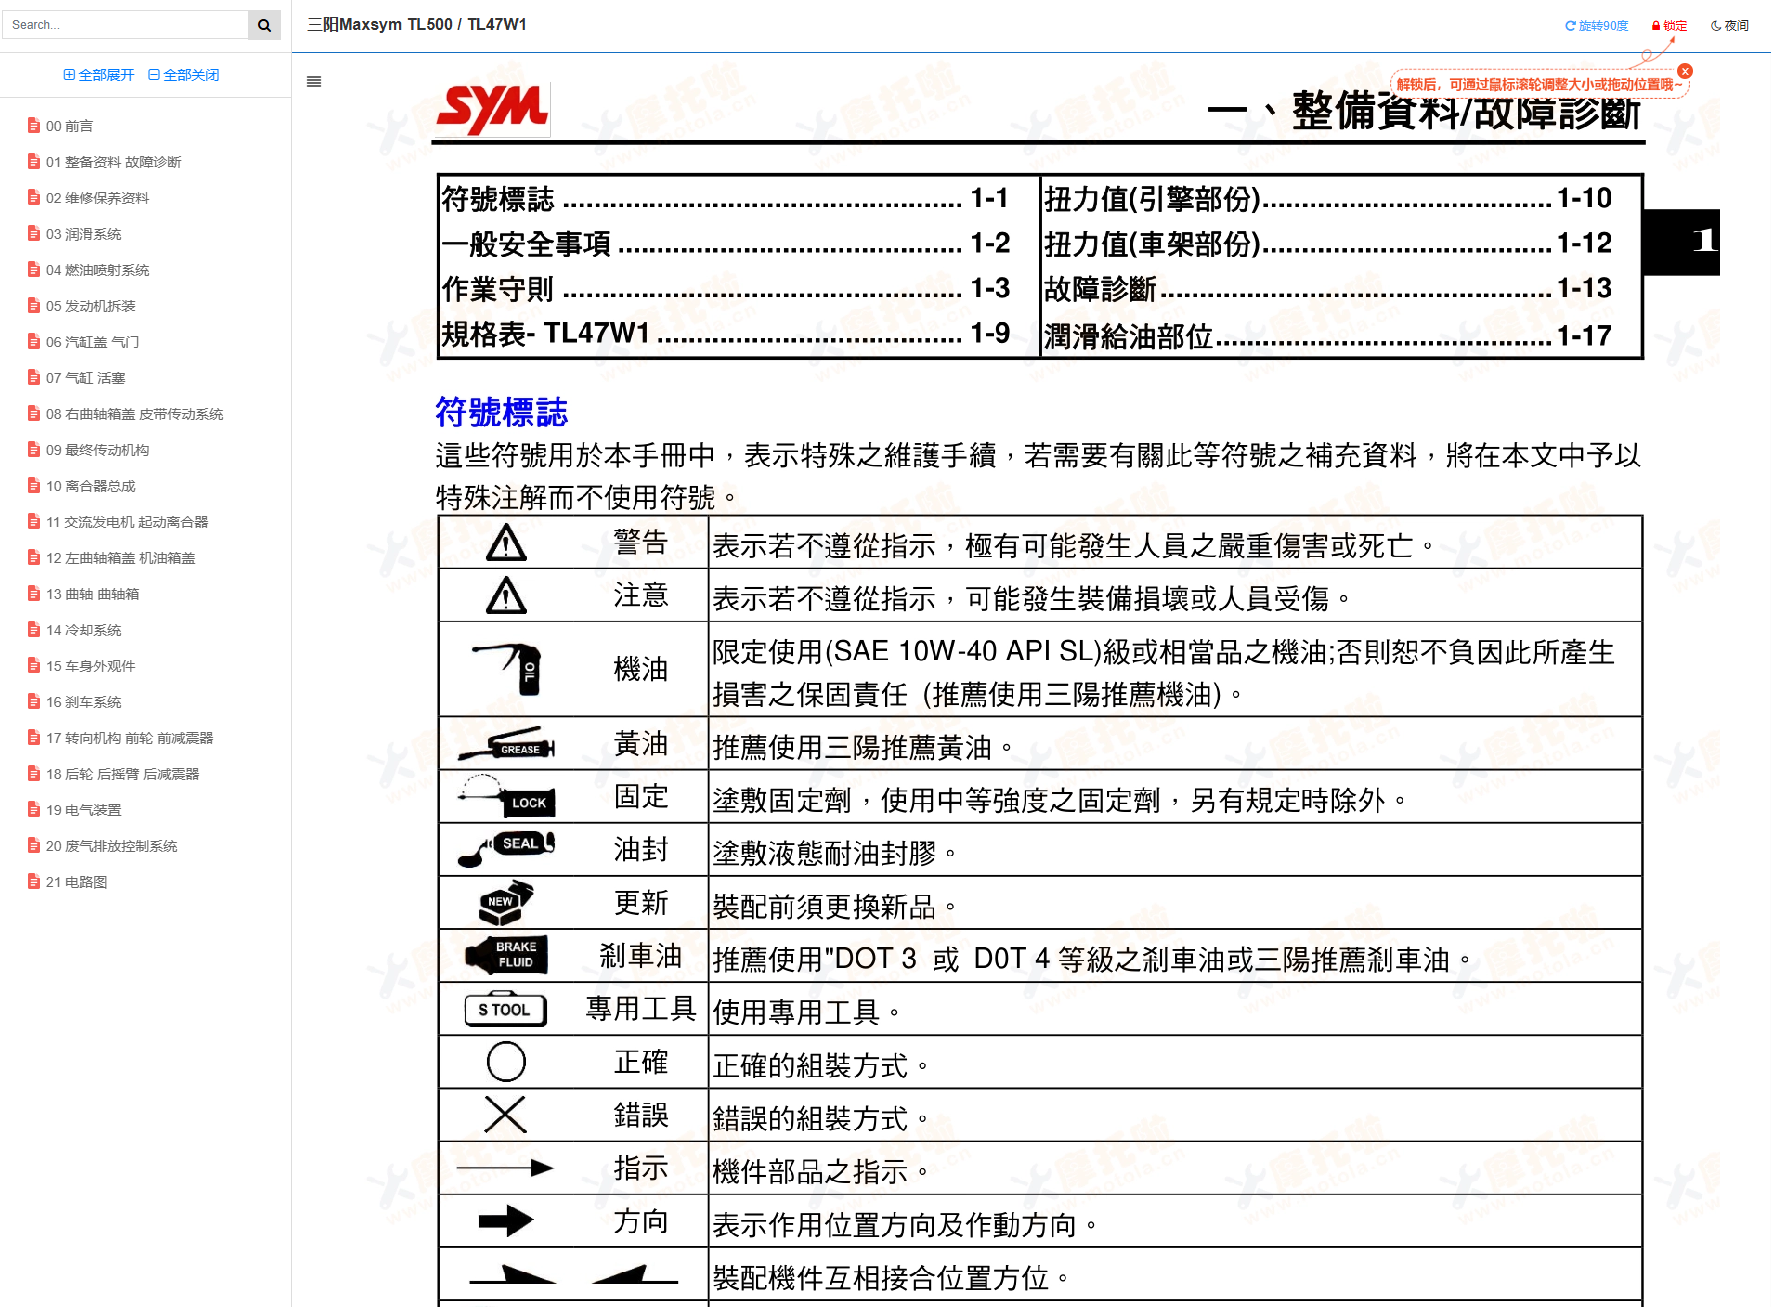Toggle the sidebar hamburger menu icon
Image resolution: width=1771 pixels, height=1307 pixels.
[x=314, y=82]
